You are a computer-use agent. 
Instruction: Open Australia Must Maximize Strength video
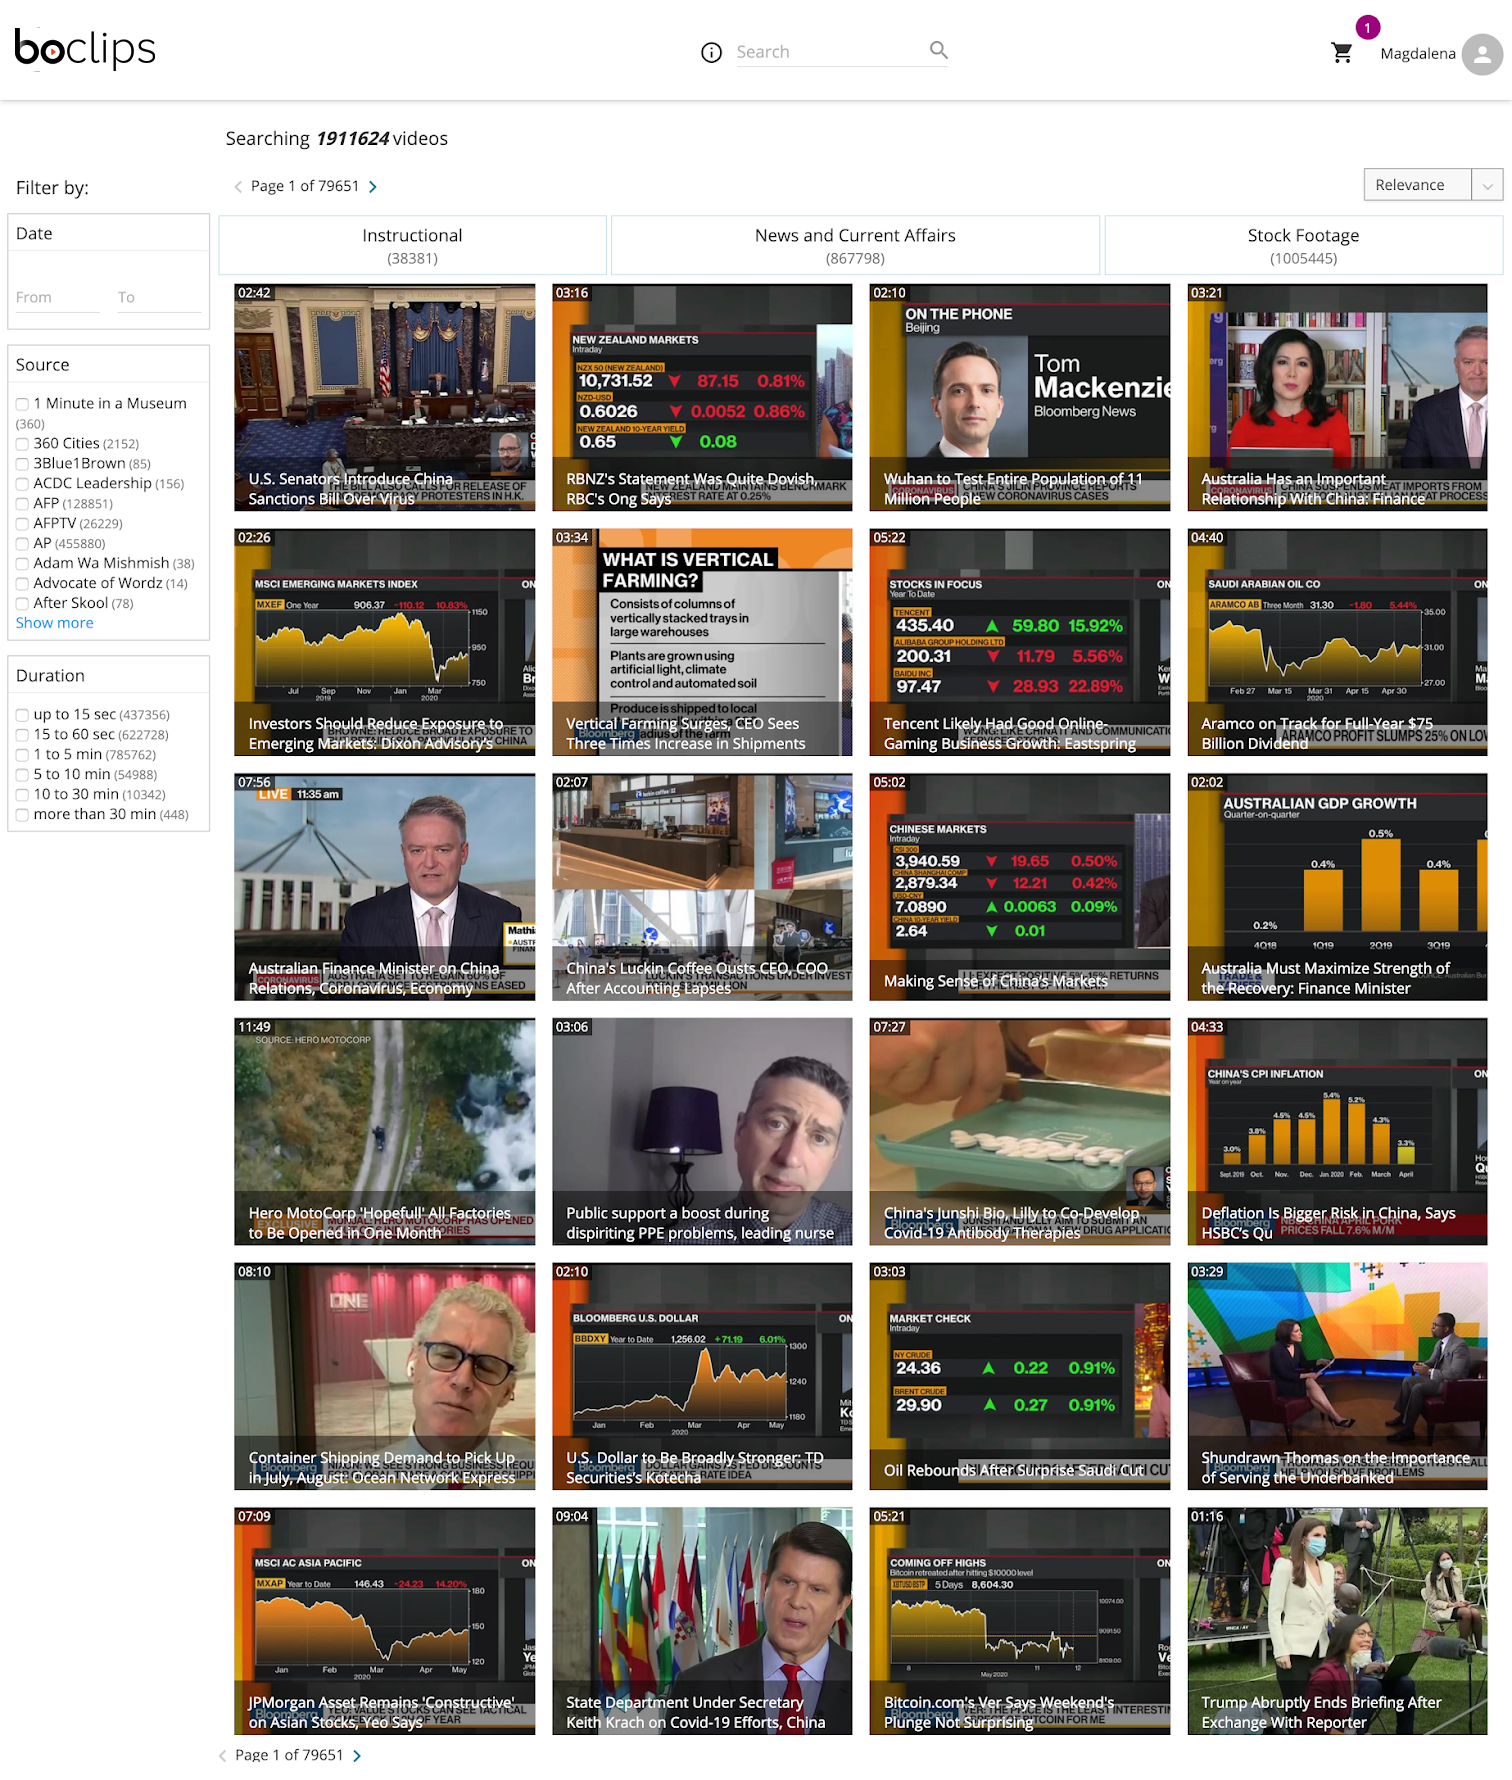click(x=1337, y=887)
